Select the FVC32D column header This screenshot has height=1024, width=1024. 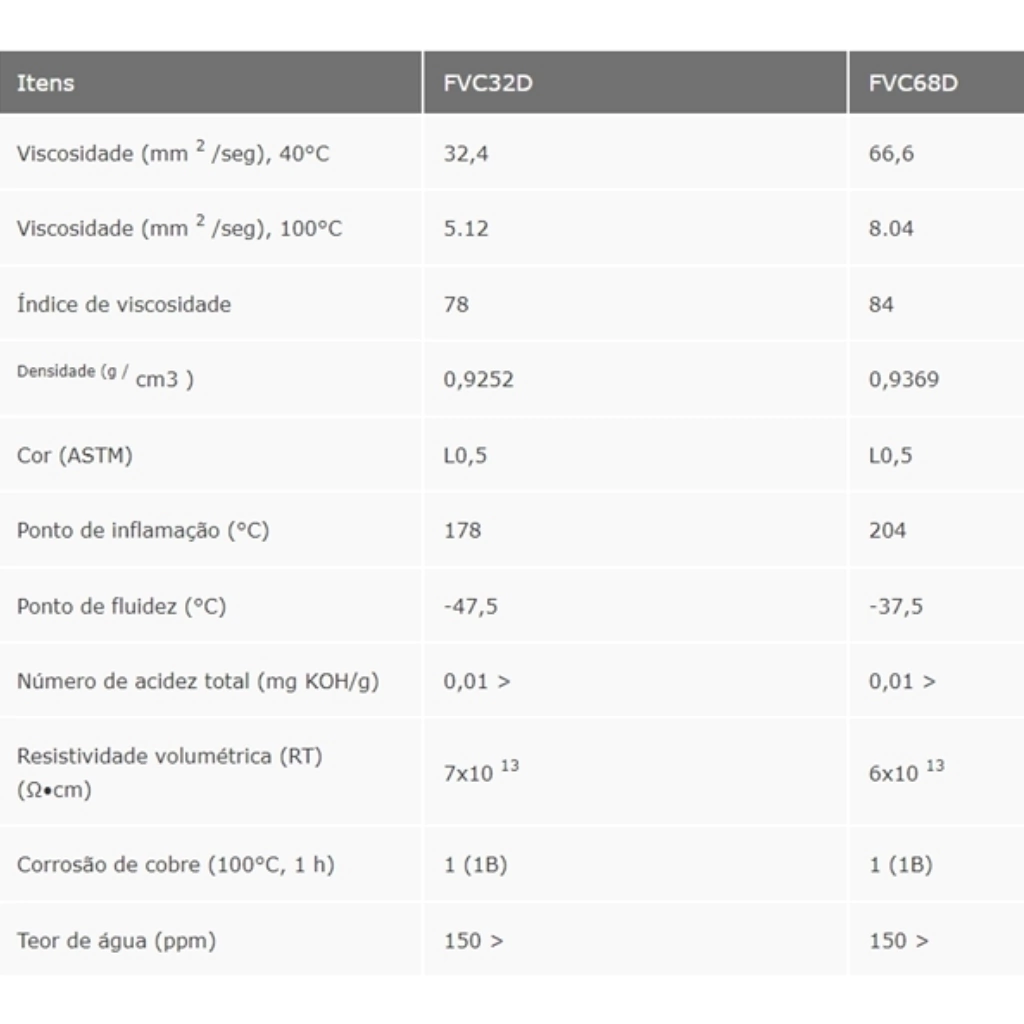click(488, 83)
